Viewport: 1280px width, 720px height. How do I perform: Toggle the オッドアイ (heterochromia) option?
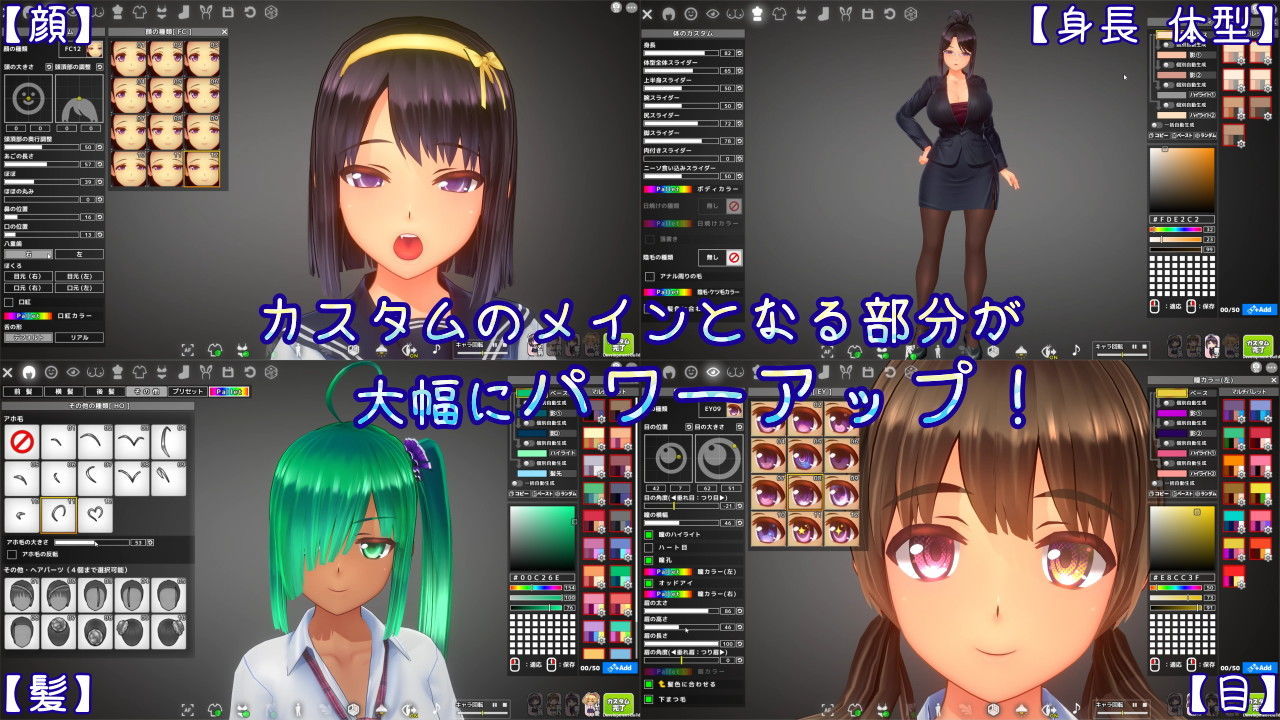649,583
